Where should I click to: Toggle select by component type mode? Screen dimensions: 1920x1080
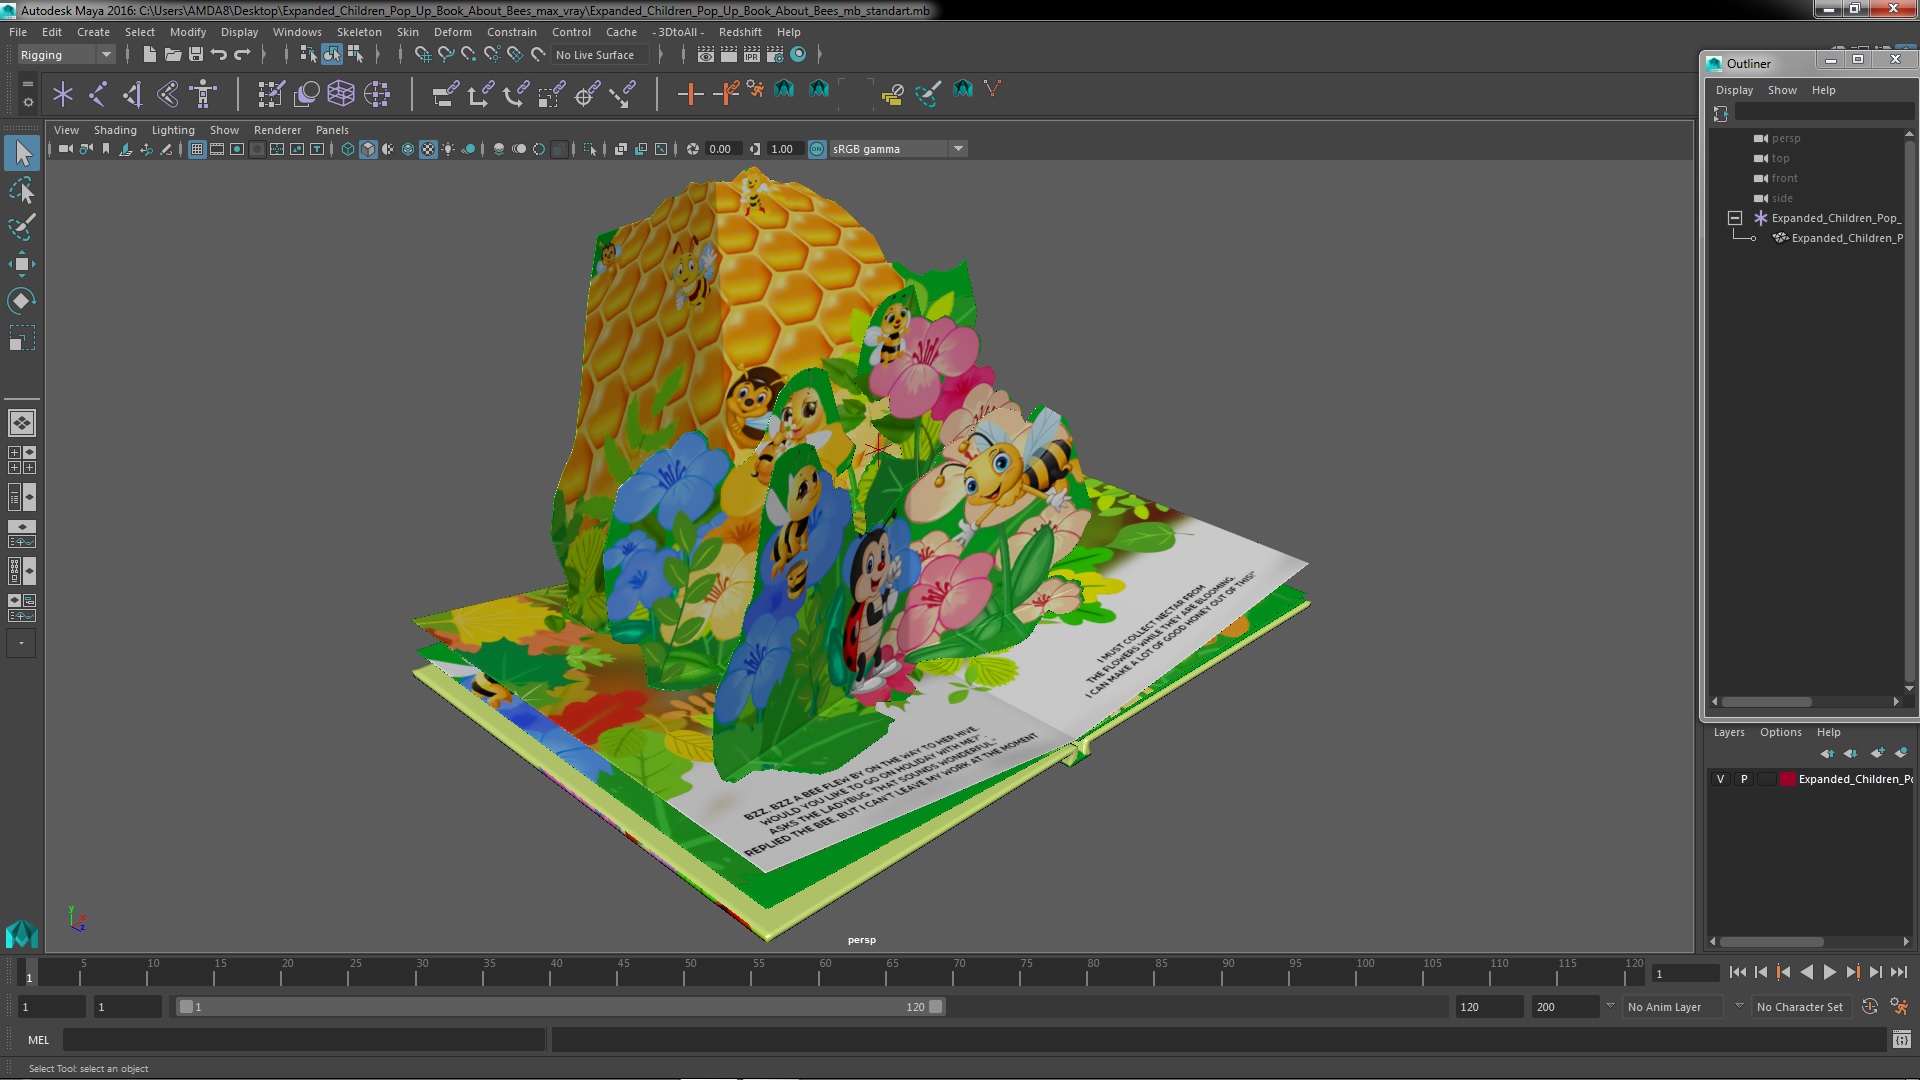click(x=355, y=55)
